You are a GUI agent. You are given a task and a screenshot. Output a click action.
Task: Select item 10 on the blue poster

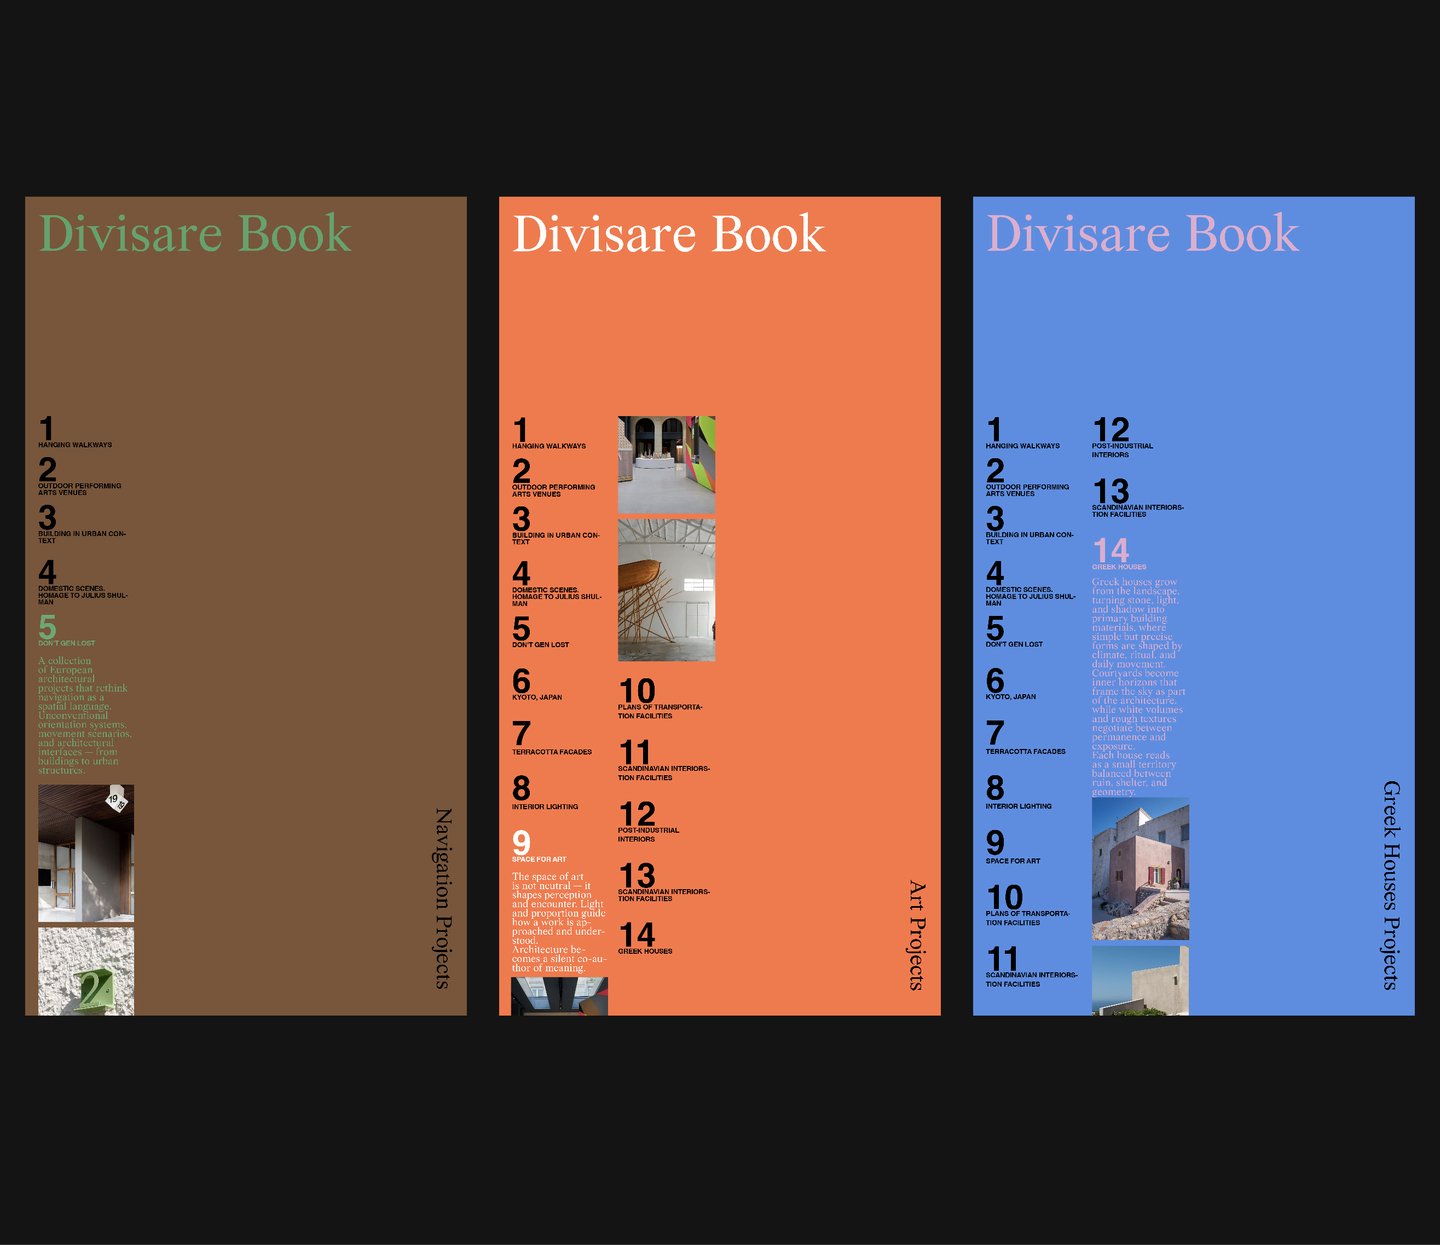click(1028, 905)
